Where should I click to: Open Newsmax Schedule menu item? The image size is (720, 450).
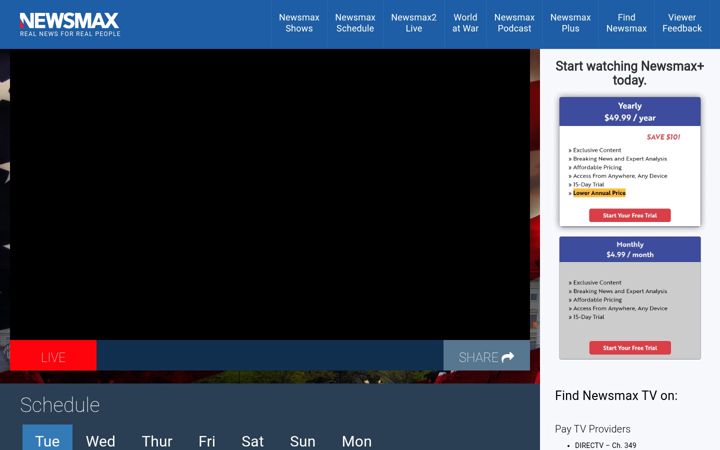tap(355, 23)
